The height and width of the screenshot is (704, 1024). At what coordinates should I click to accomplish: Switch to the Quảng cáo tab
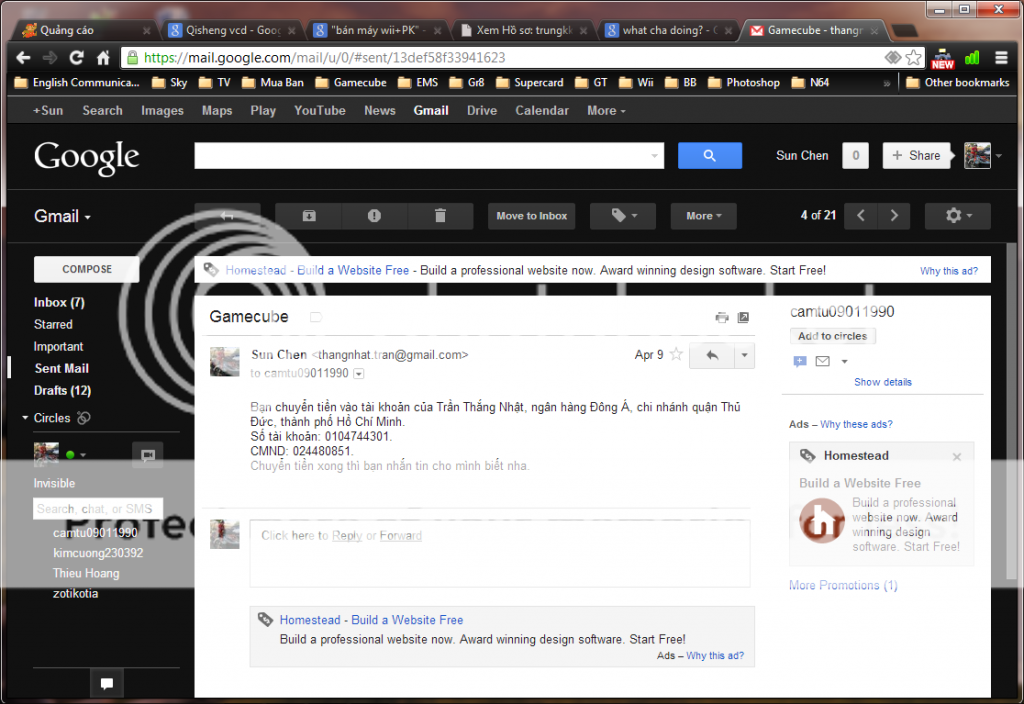point(86,30)
